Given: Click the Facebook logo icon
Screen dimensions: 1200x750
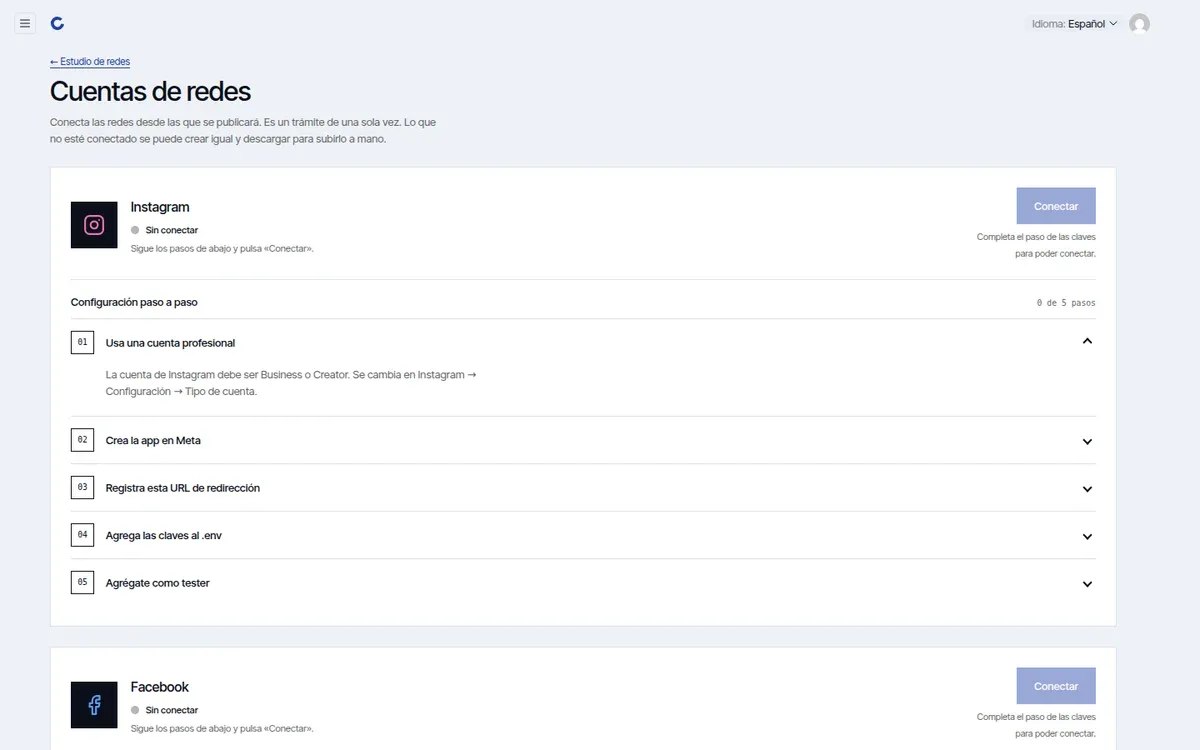Looking at the screenshot, I should [x=94, y=705].
